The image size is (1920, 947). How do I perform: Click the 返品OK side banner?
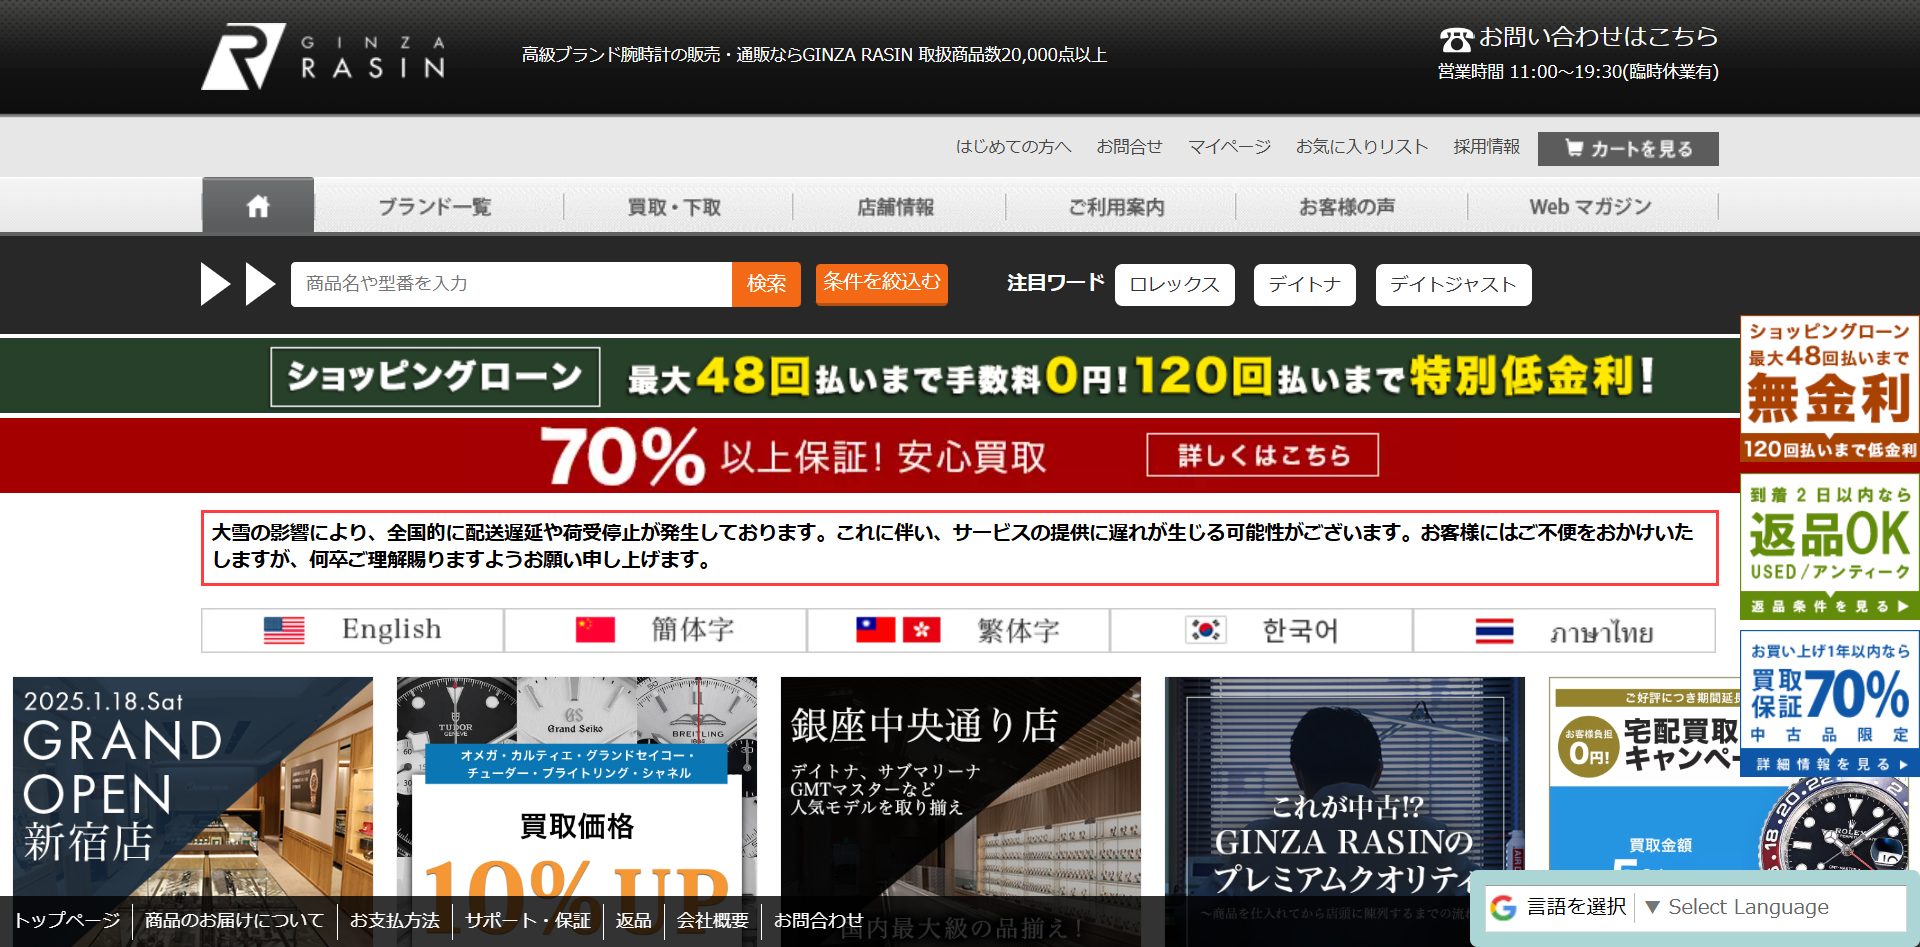click(x=1829, y=547)
